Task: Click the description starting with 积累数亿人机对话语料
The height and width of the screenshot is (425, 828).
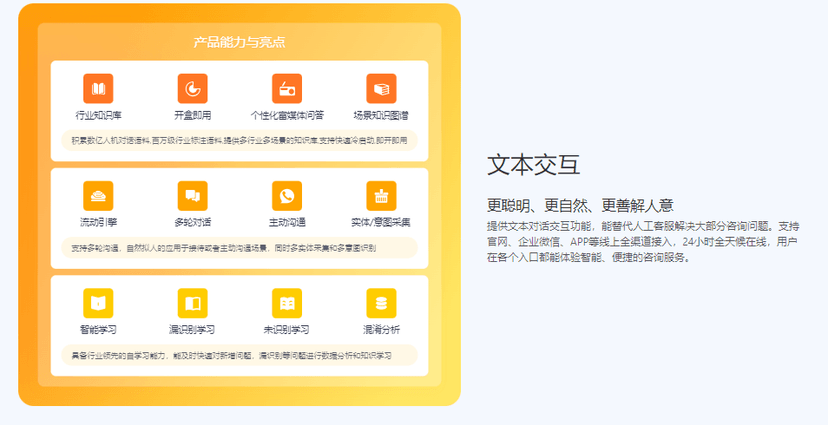Action: pyautogui.click(x=239, y=140)
